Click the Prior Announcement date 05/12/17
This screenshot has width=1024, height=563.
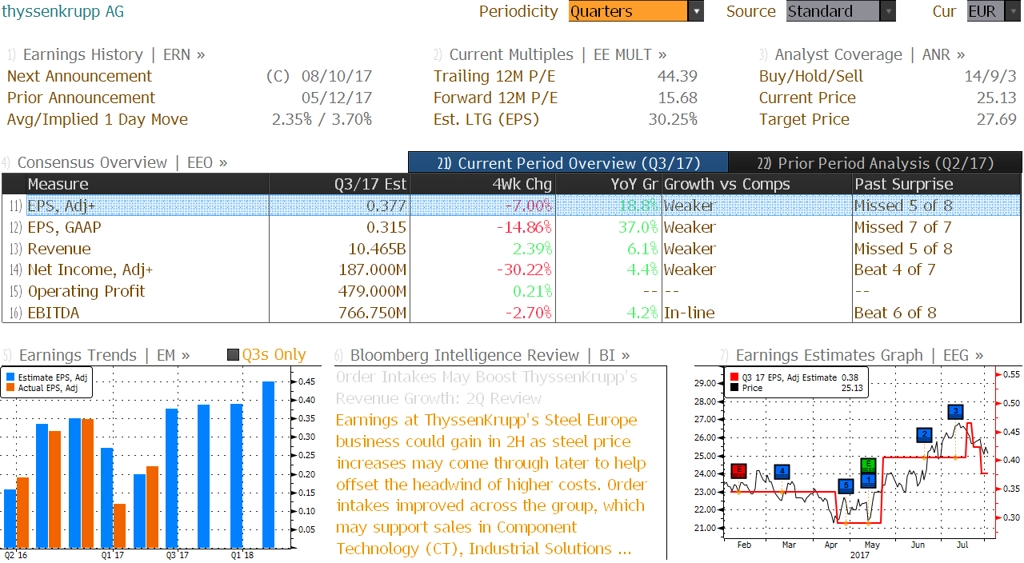click(x=336, y=98)
